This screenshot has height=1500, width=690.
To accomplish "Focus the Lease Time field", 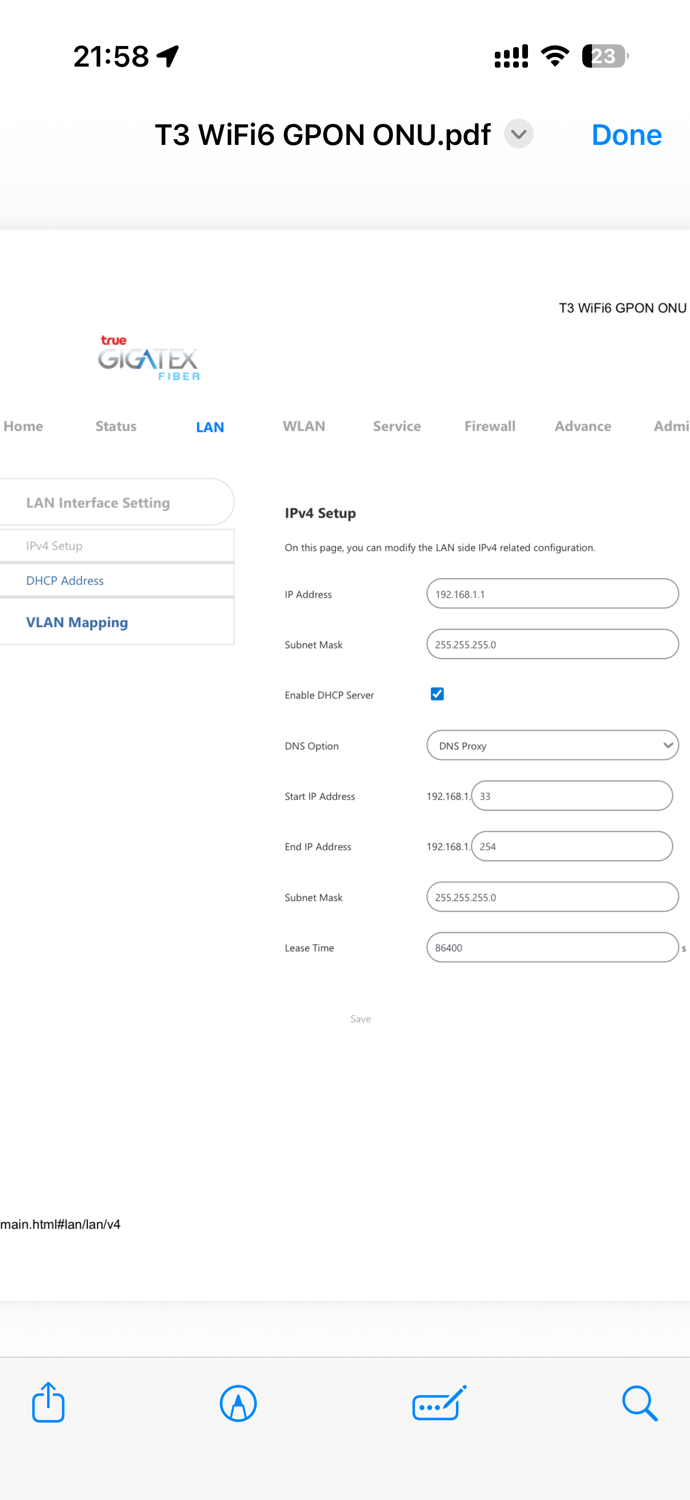I will [552, 948].
